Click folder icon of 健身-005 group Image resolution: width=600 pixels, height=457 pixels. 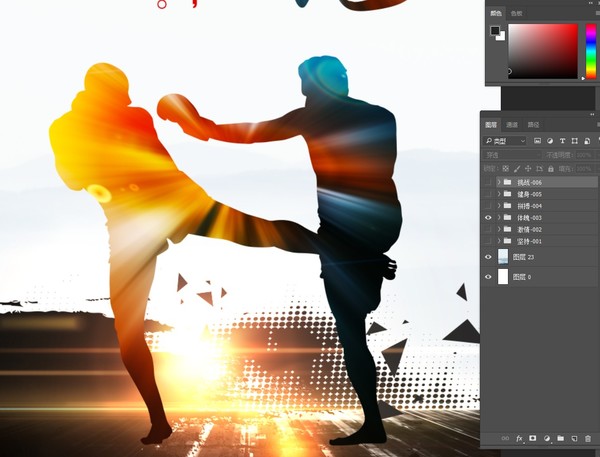[x=507, y=194]
